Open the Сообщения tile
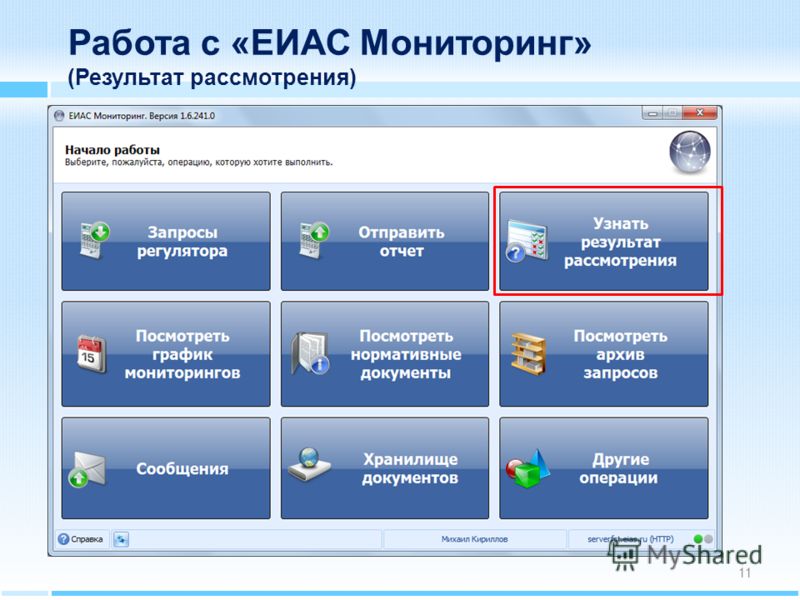Image resolution: width=800 pixels, height=600 pixels. pos(166,468)
